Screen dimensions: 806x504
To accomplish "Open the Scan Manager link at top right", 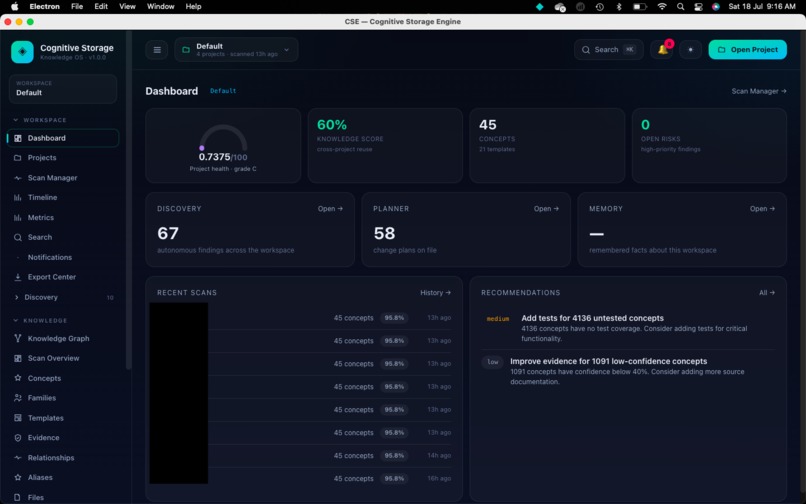I will (759, 91).
